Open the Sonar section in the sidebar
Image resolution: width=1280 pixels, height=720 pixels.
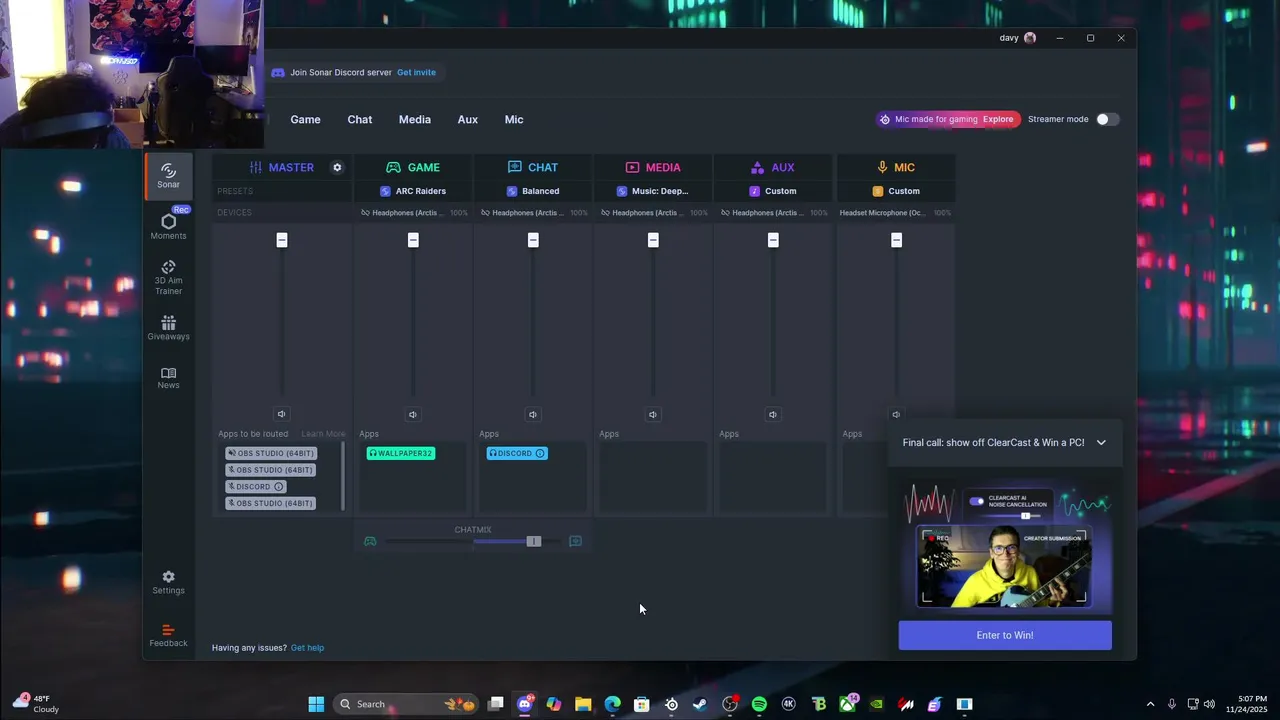coord(168,175)
